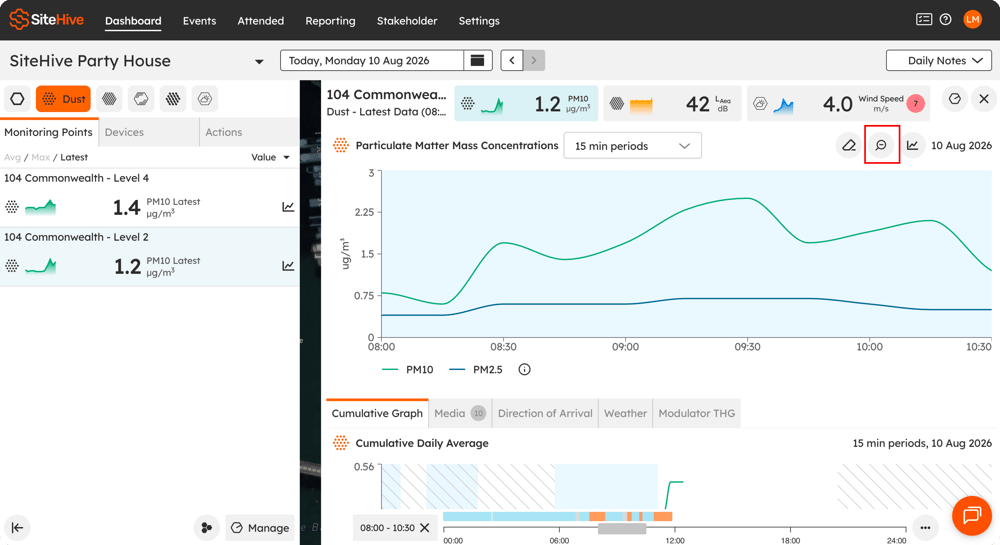This screenshot has width=1000, height=545.
Task: Click the Particulate Matter hexagon icon
Action: (341, 145)
